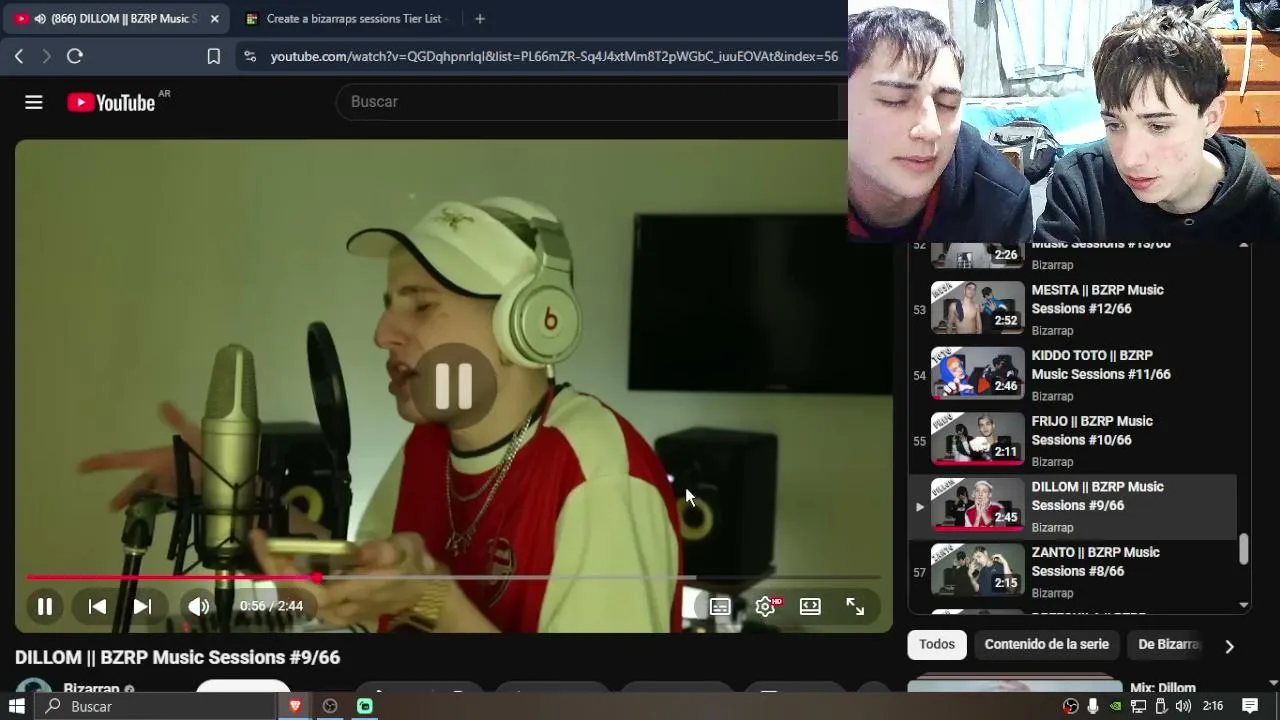Open the NVIDIA tray icon
Image resolution: width=1280 pixels, height=720 pixels.
click(x=1116, y=706)
